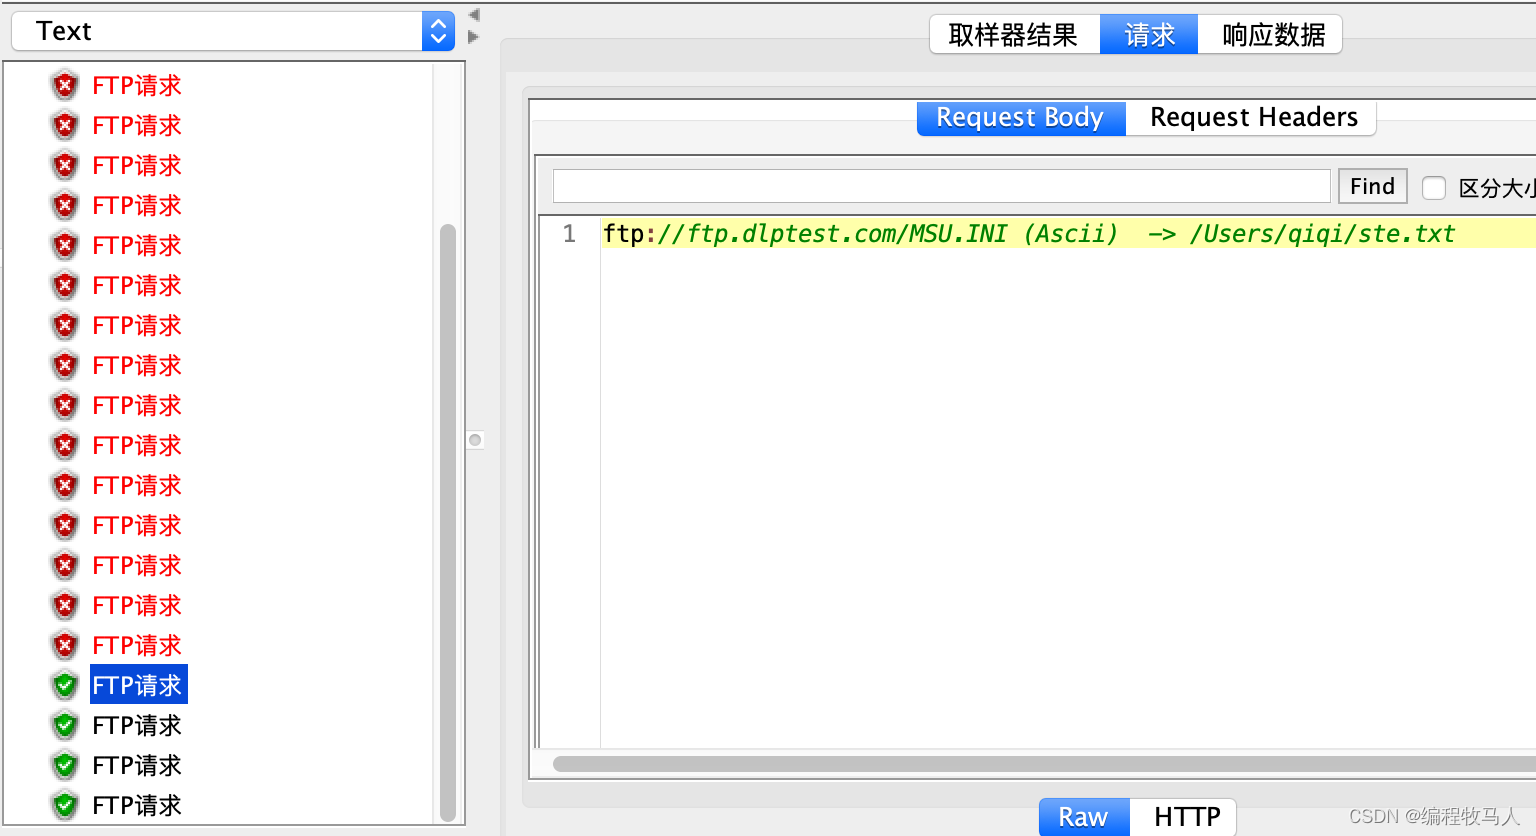The image size is (1536, 836).
Task: Toggle the 区分大小写 case-sensitive checkbox
Action: click(1434, 187)
